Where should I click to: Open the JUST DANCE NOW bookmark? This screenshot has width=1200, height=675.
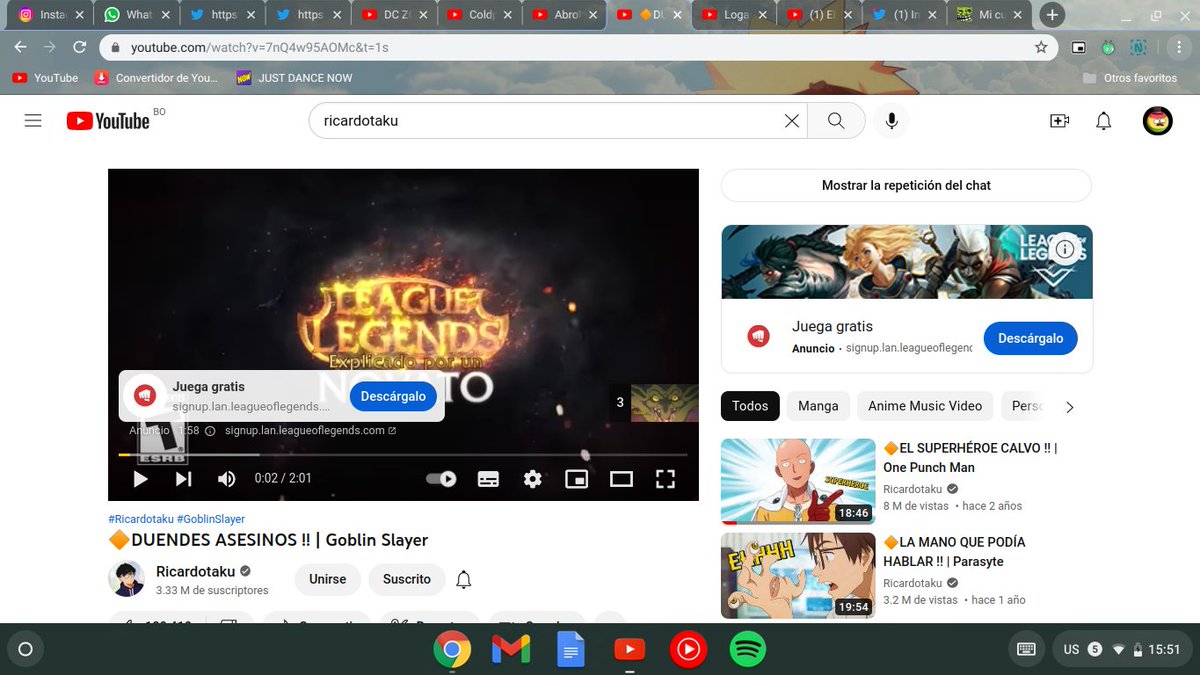[294, 77]
